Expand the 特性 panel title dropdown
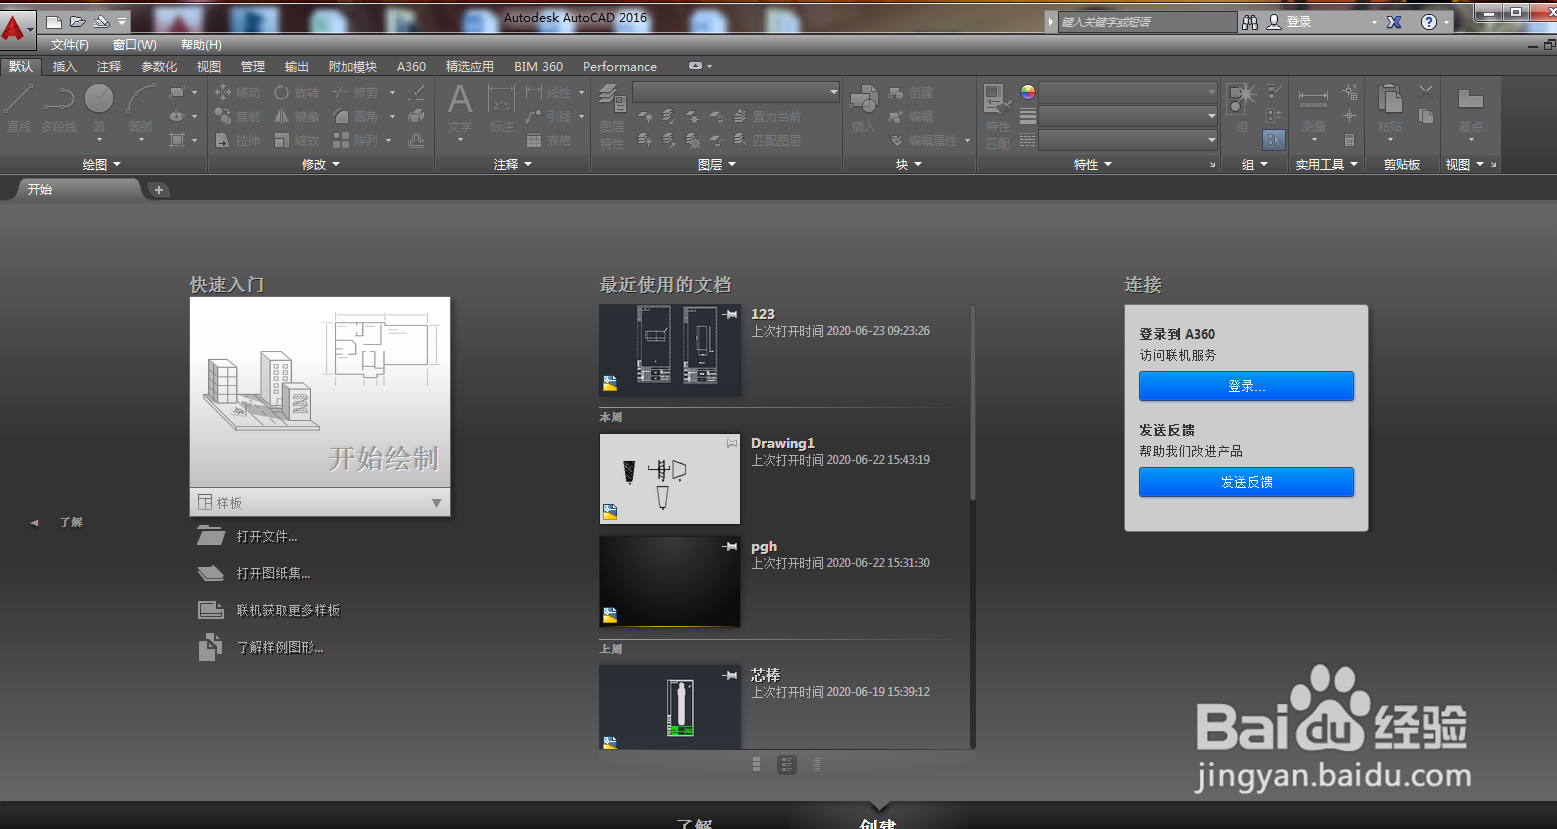 pos(1092,164)
